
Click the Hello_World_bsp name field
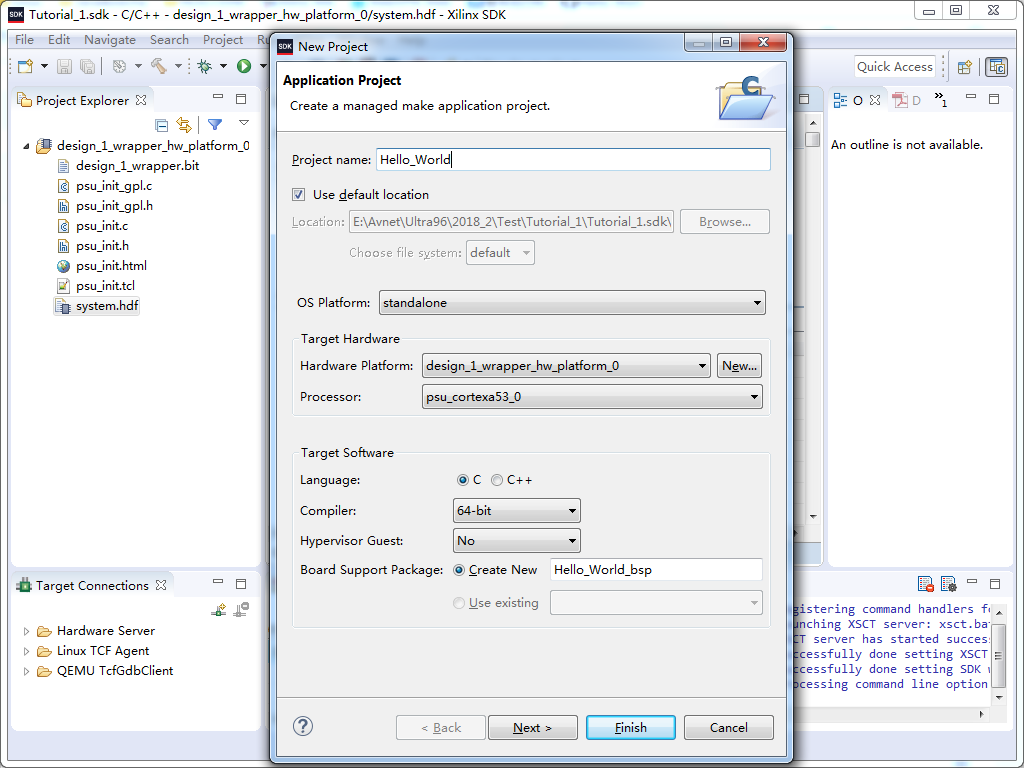pyautogui.click(x=656, y=569)
